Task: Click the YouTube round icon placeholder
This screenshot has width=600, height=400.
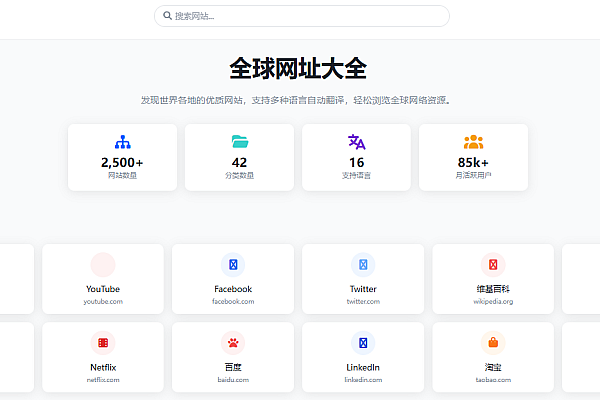Action: click(103, 264)
